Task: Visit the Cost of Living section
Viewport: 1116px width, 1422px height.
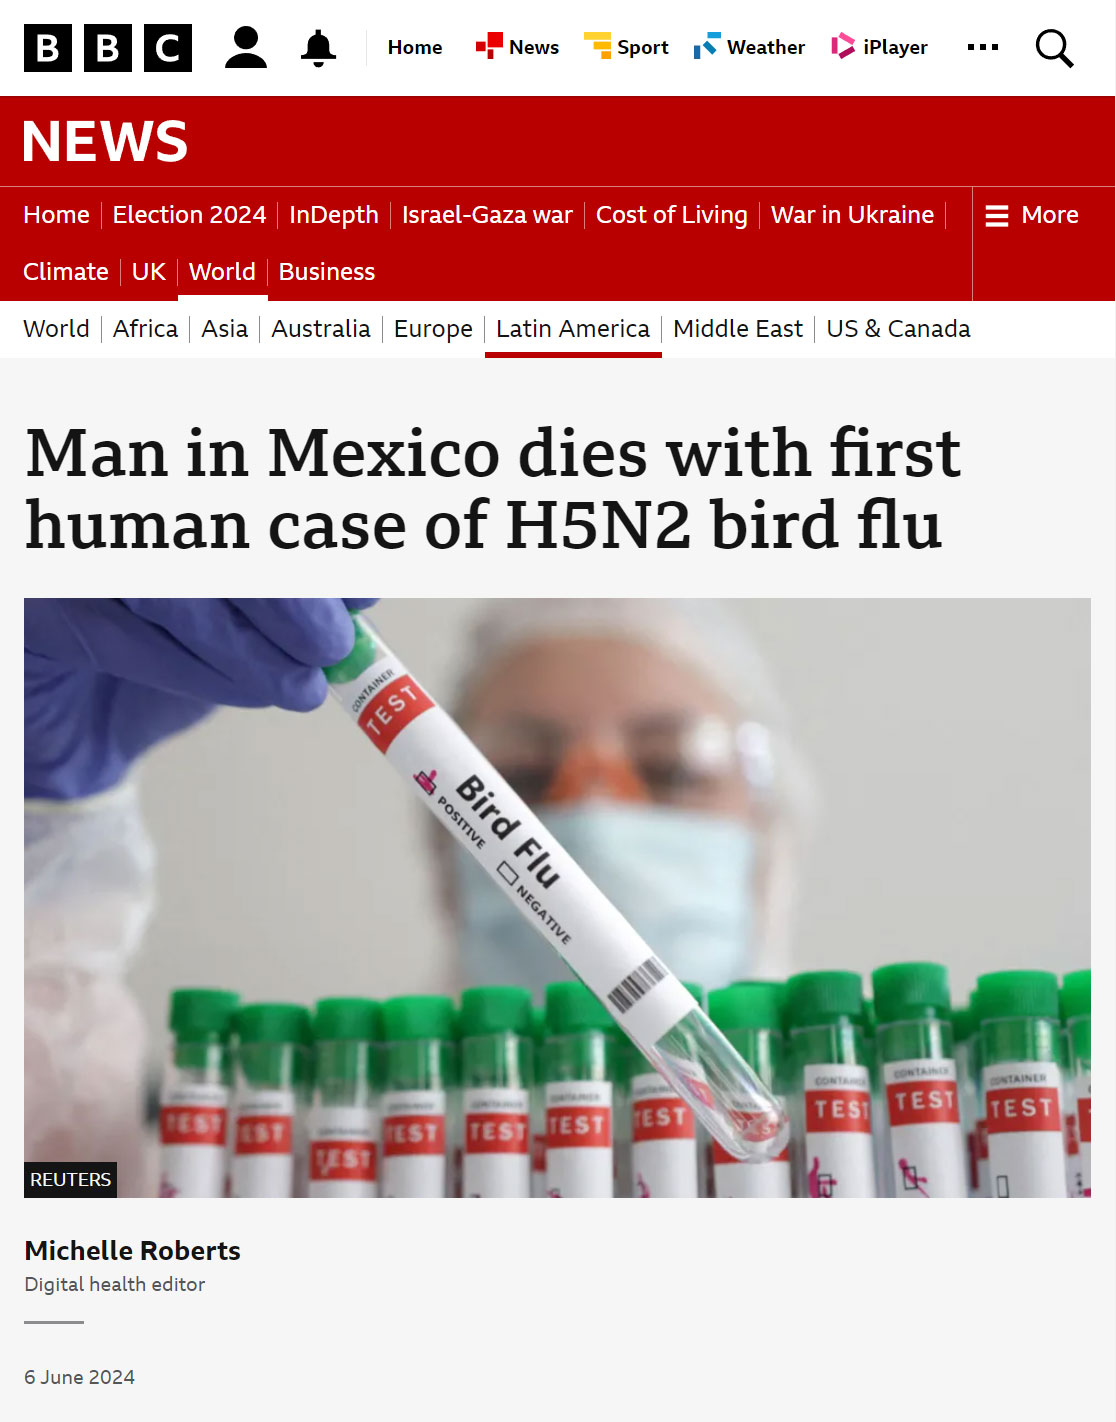Action: 671,215
